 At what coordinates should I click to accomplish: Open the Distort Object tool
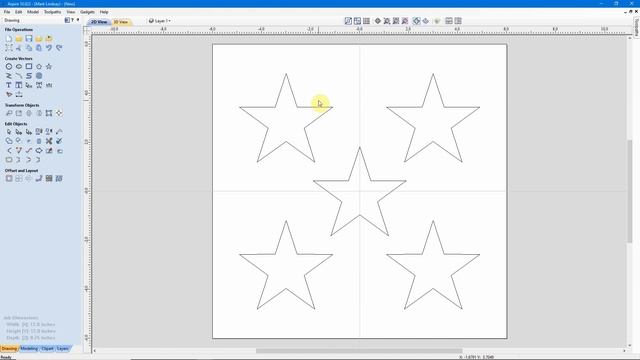point(49,113)
